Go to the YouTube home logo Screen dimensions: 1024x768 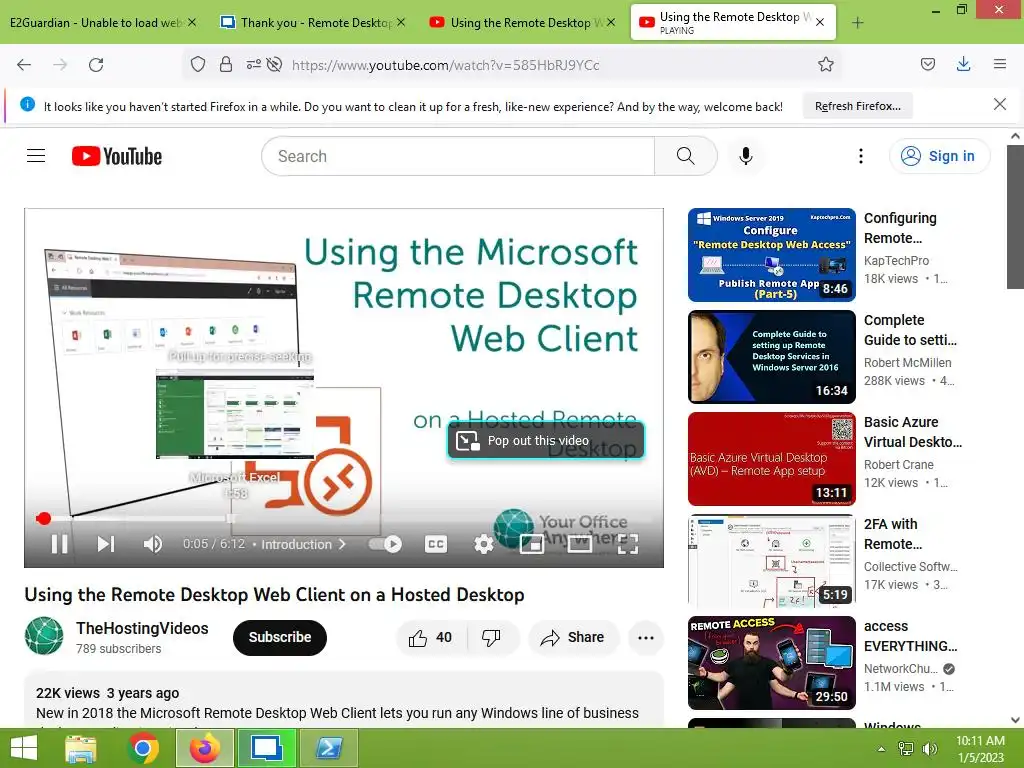pyautogui.click(x=117, y=156)
